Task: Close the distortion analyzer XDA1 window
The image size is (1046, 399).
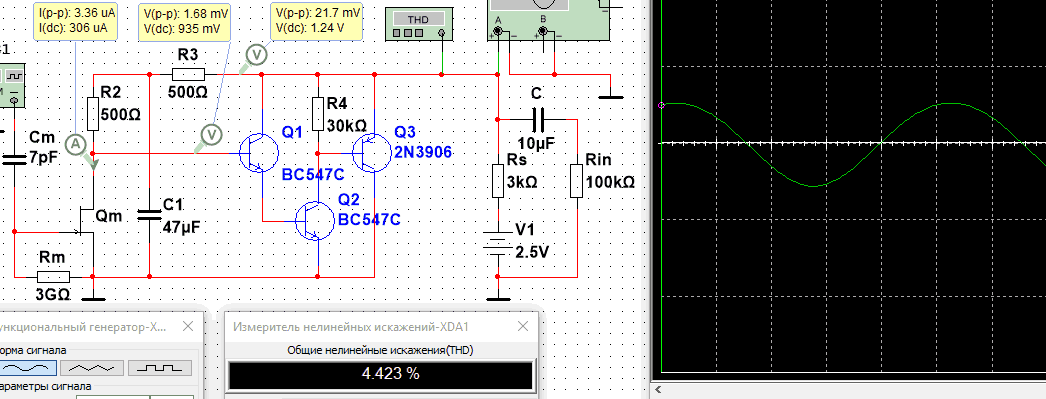Action: point(524,326)
